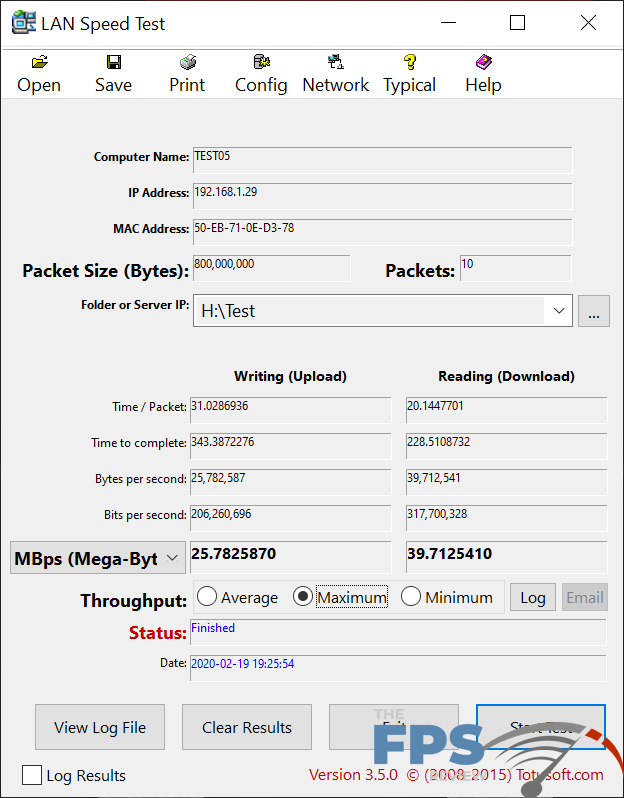This screenshot has width=624, height=798.
Task: Click the Network toolbar icon
Action: point(335,62)
